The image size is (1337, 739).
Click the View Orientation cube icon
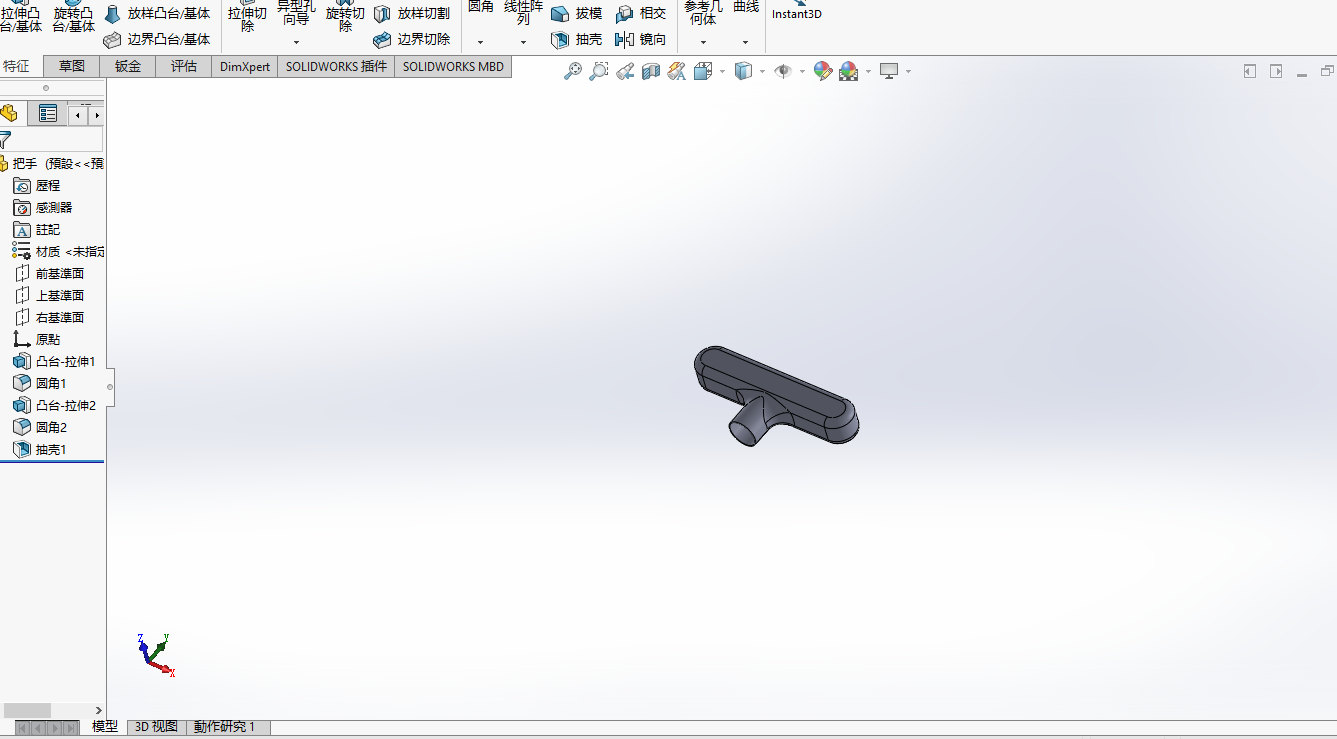tap(703, 71)
